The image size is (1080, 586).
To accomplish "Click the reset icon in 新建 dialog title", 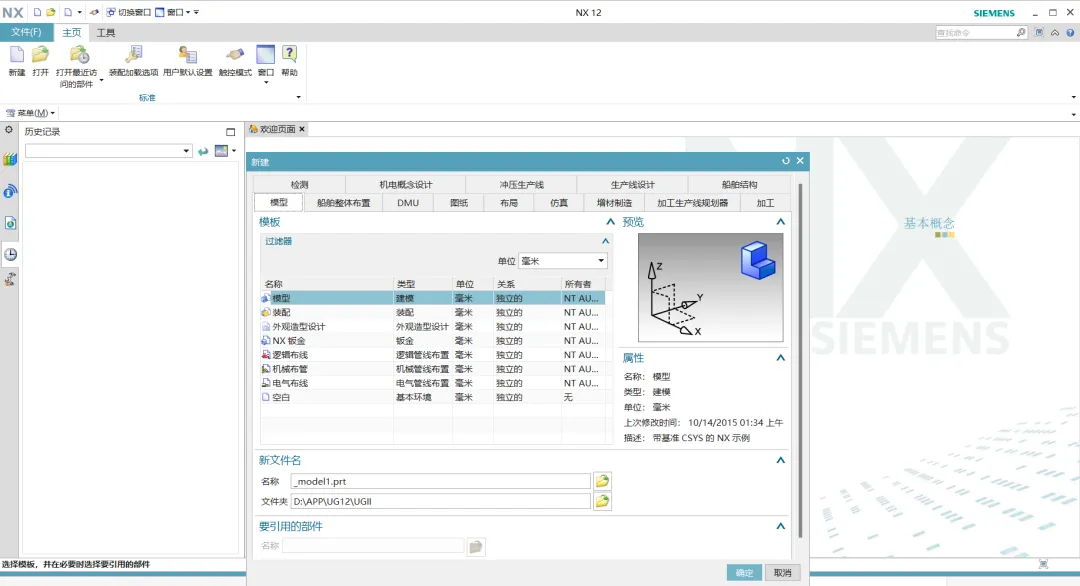I will pos(786,161).
